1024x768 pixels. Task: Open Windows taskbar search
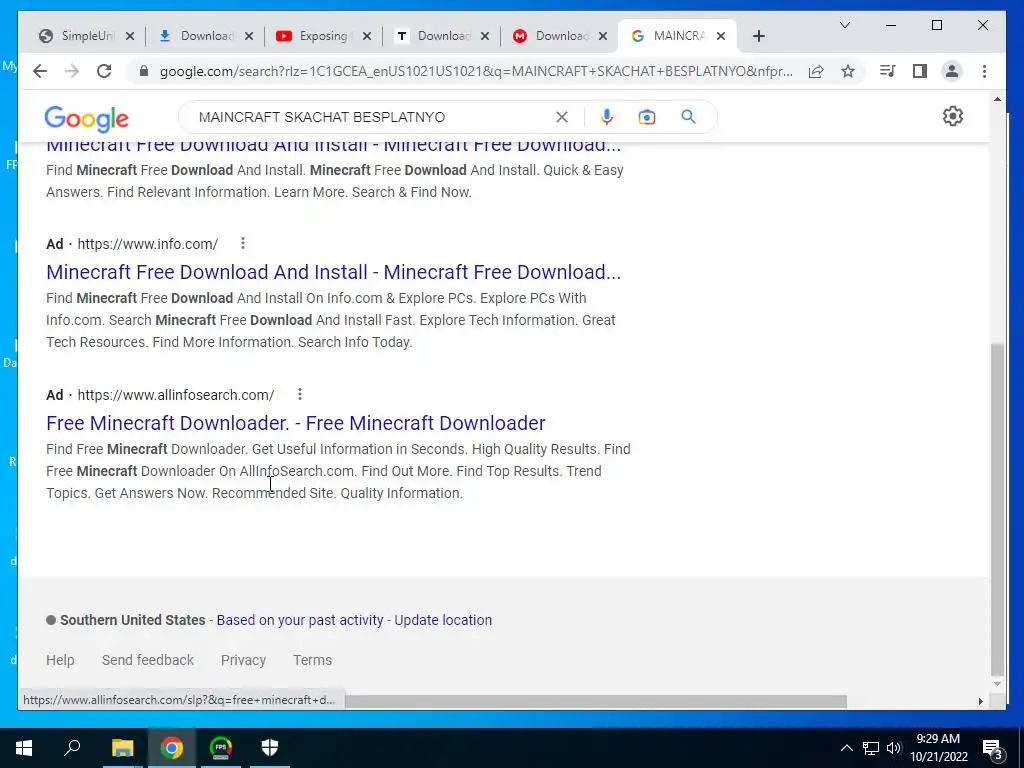tap(72, 748)
